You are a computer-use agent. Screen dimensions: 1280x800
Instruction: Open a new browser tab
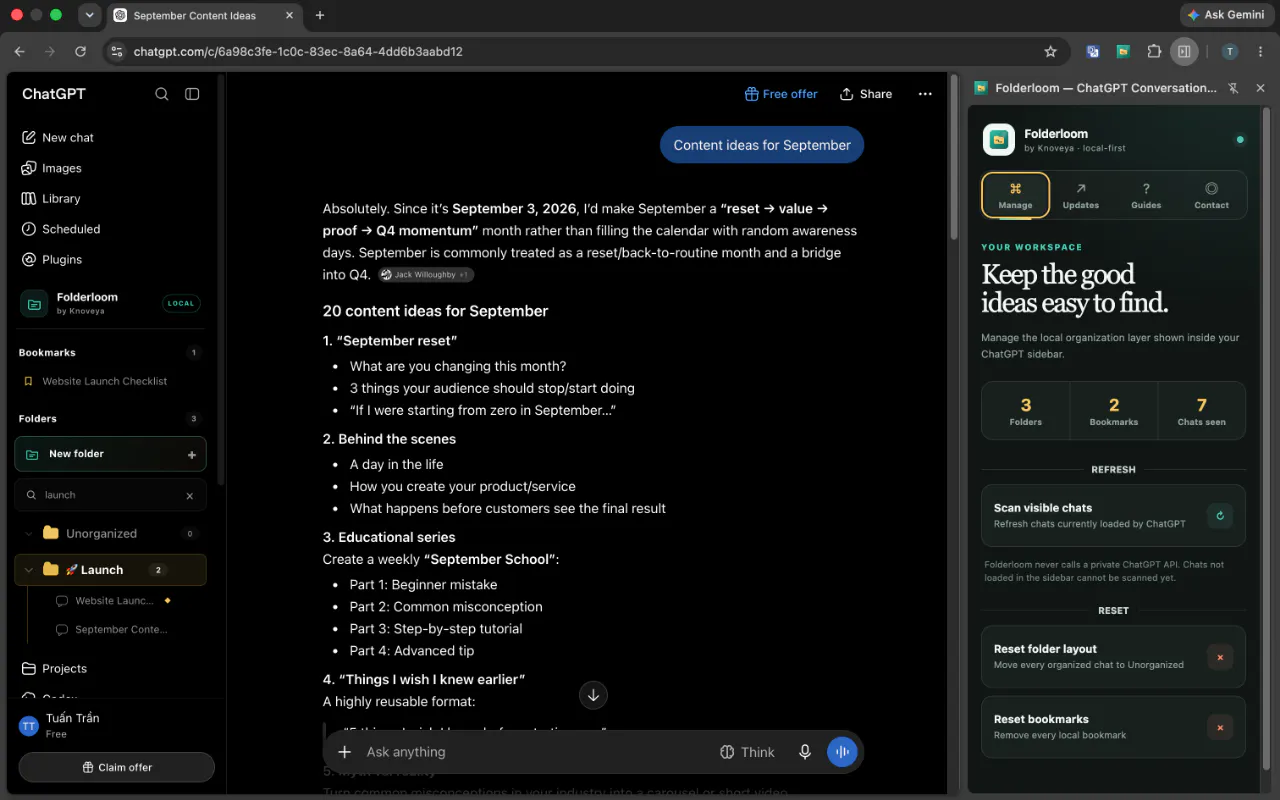(x=320, y=15)
